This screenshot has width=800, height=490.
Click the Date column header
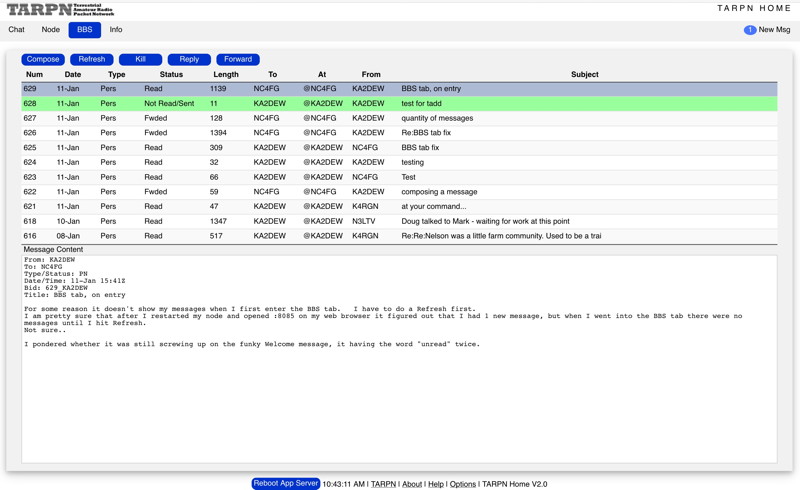coord(73,74)
